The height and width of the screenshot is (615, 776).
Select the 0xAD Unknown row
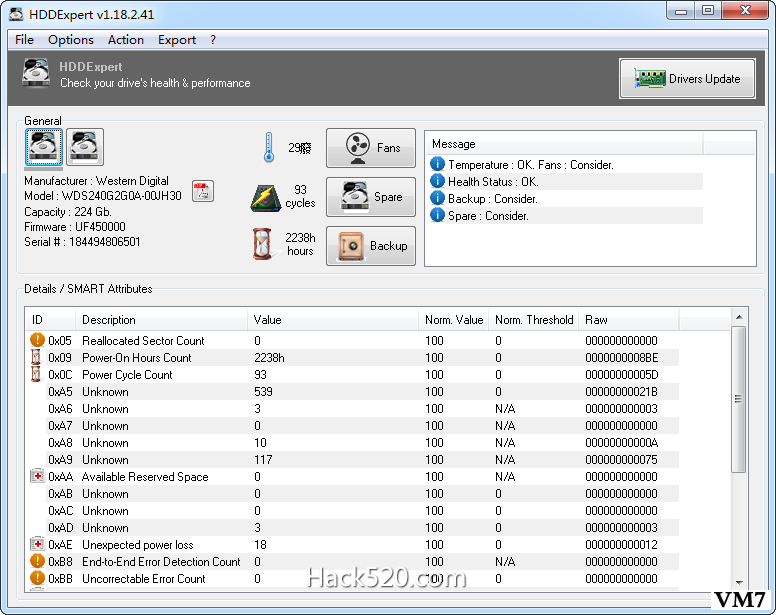pyautogui.click(x=352, y=527)
